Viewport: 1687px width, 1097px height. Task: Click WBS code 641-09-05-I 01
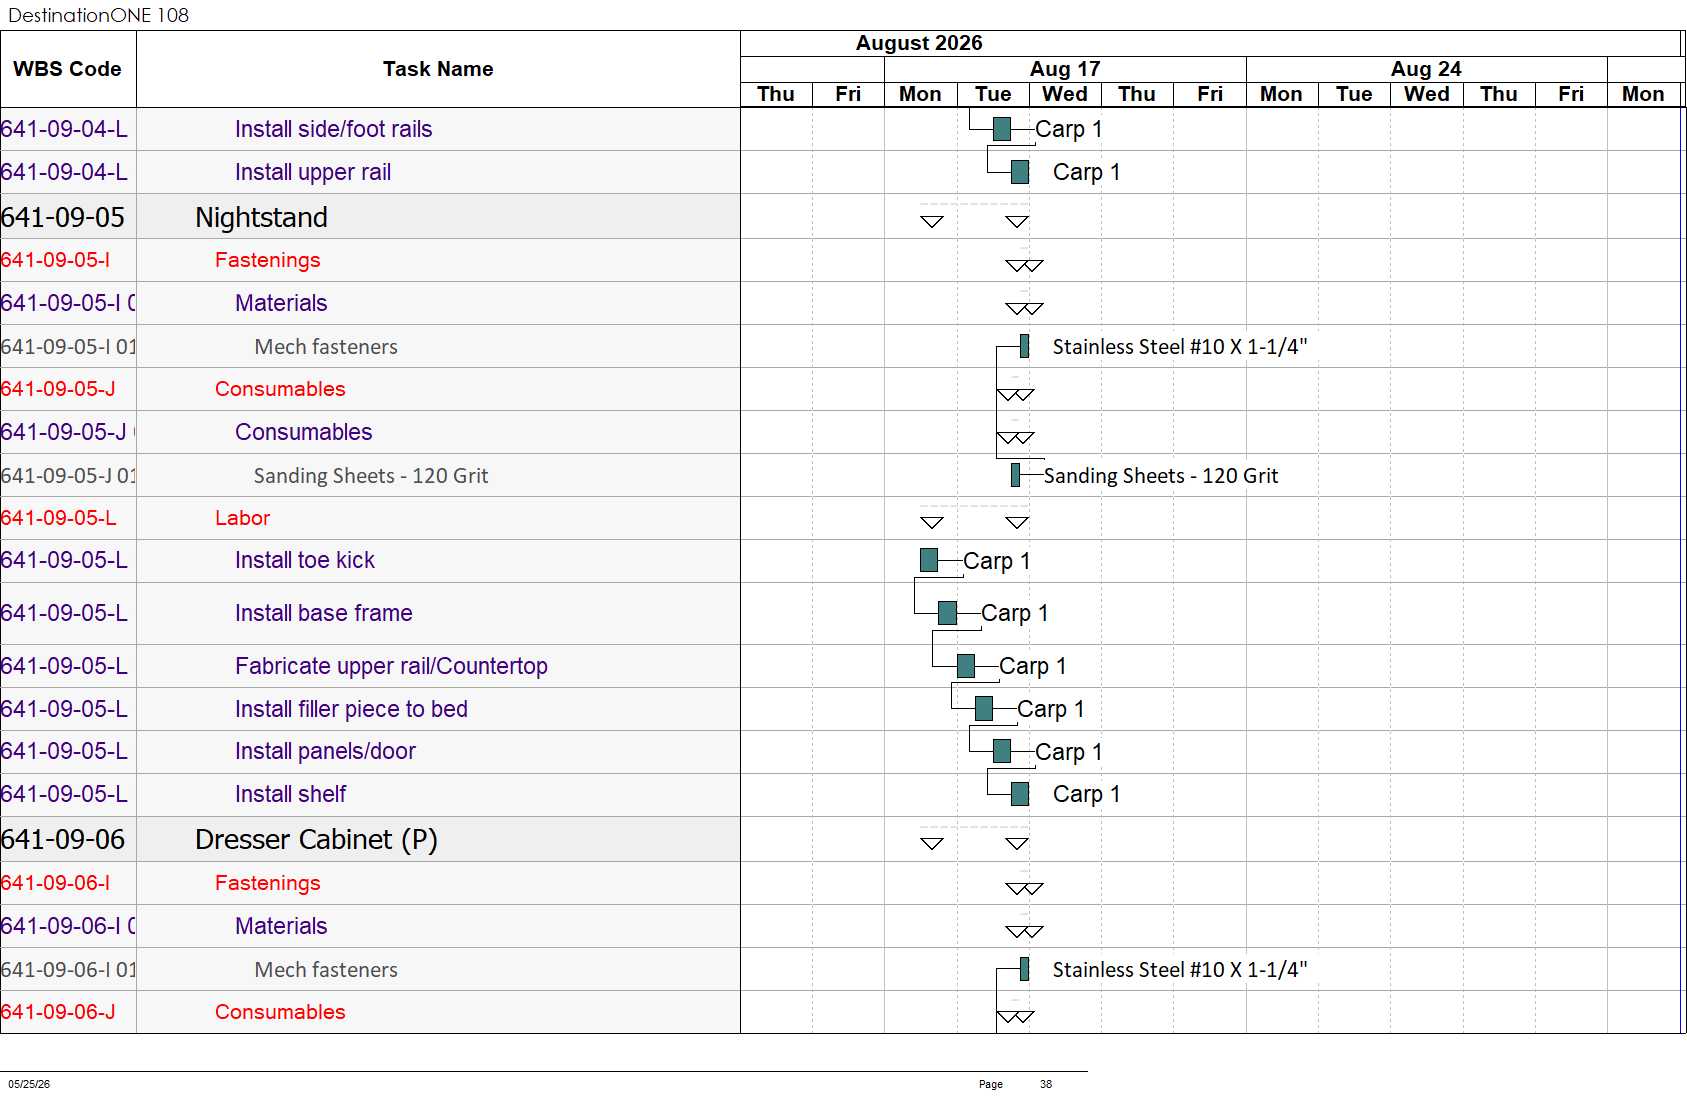point(68,347)
